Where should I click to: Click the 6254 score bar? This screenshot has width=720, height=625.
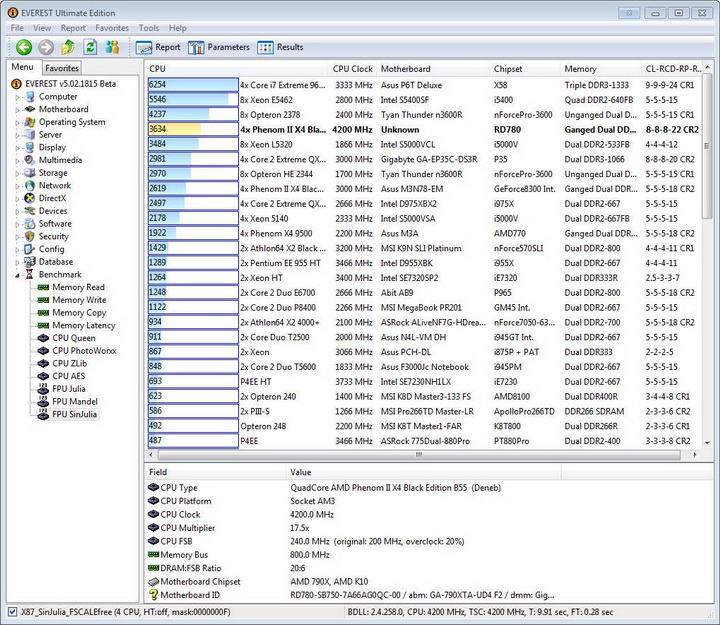coord(193,85)
